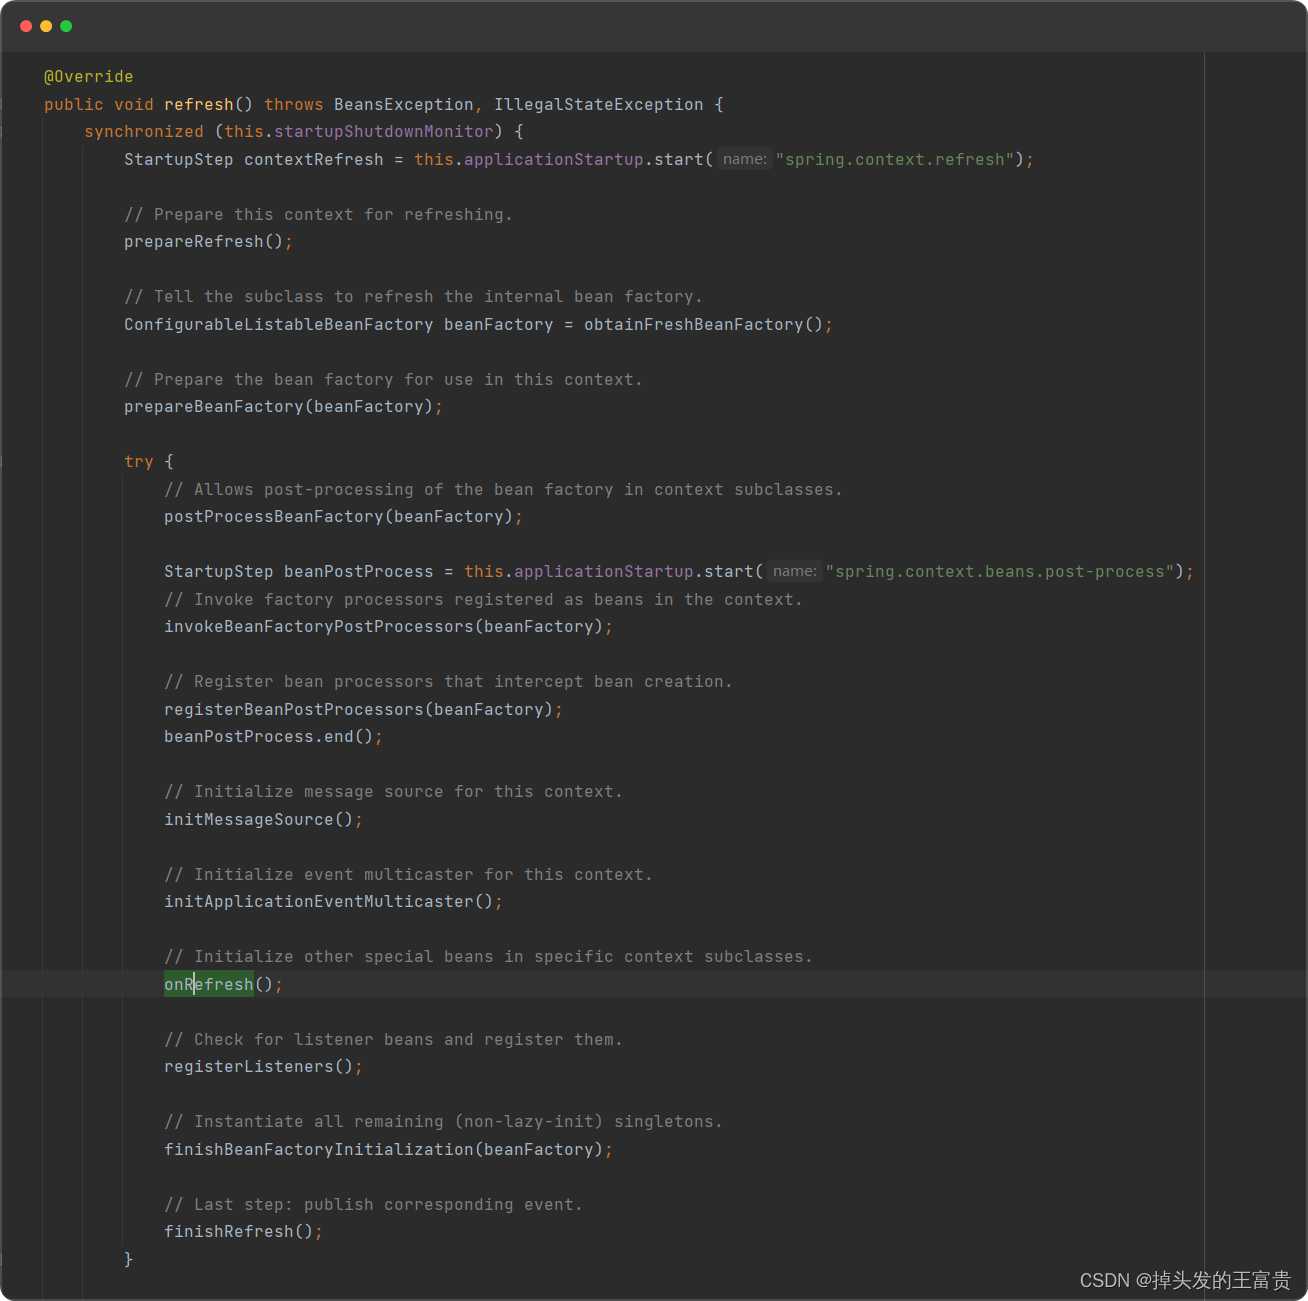This screenshot has width=1308, height=1301.
Task: Click the prepareRefresh() call
Action: click(x=204, y=242)
